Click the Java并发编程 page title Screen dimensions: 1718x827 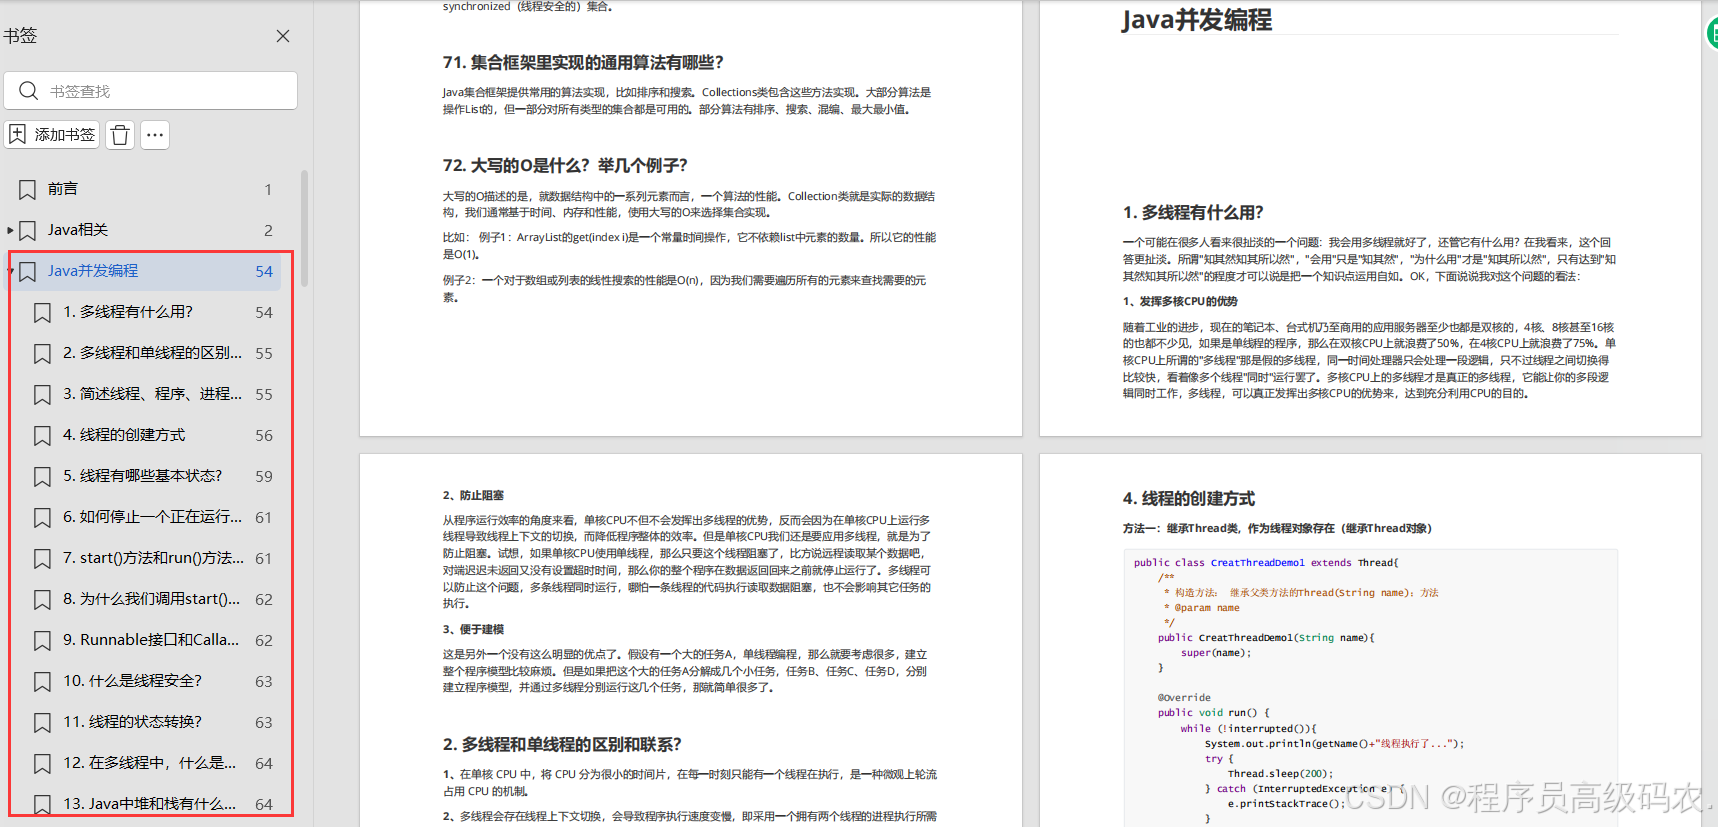coord(1196,20)
